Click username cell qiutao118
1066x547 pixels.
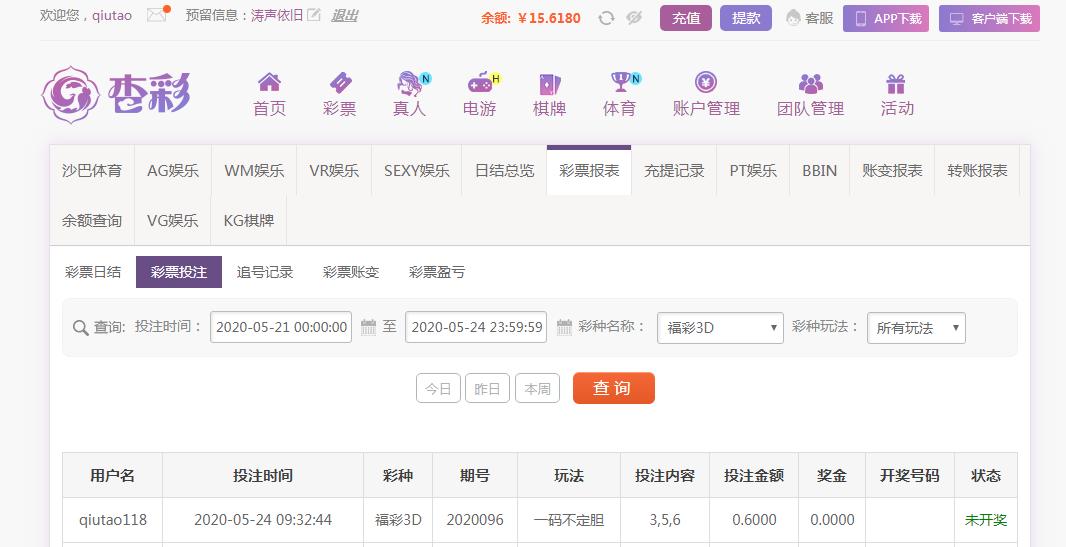coord(113,520)
